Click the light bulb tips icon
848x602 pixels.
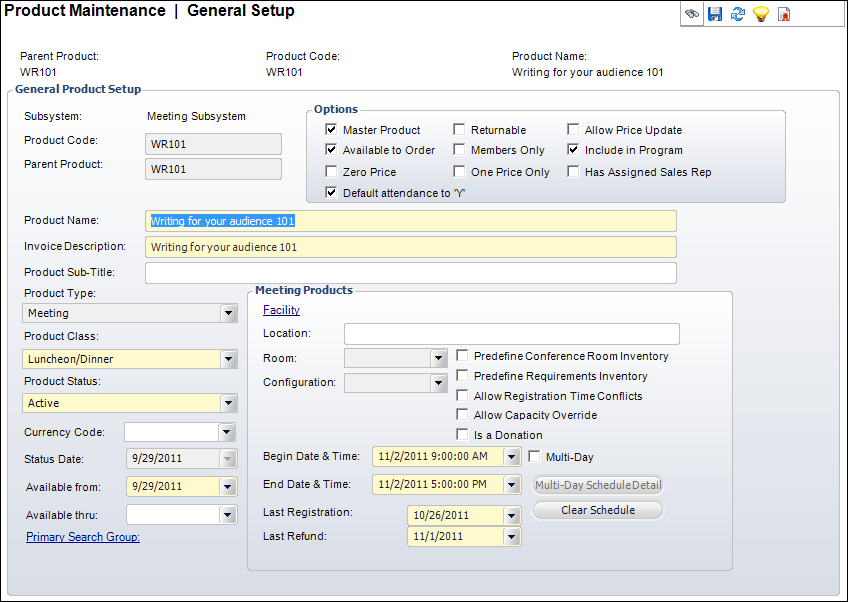point(761,14)
